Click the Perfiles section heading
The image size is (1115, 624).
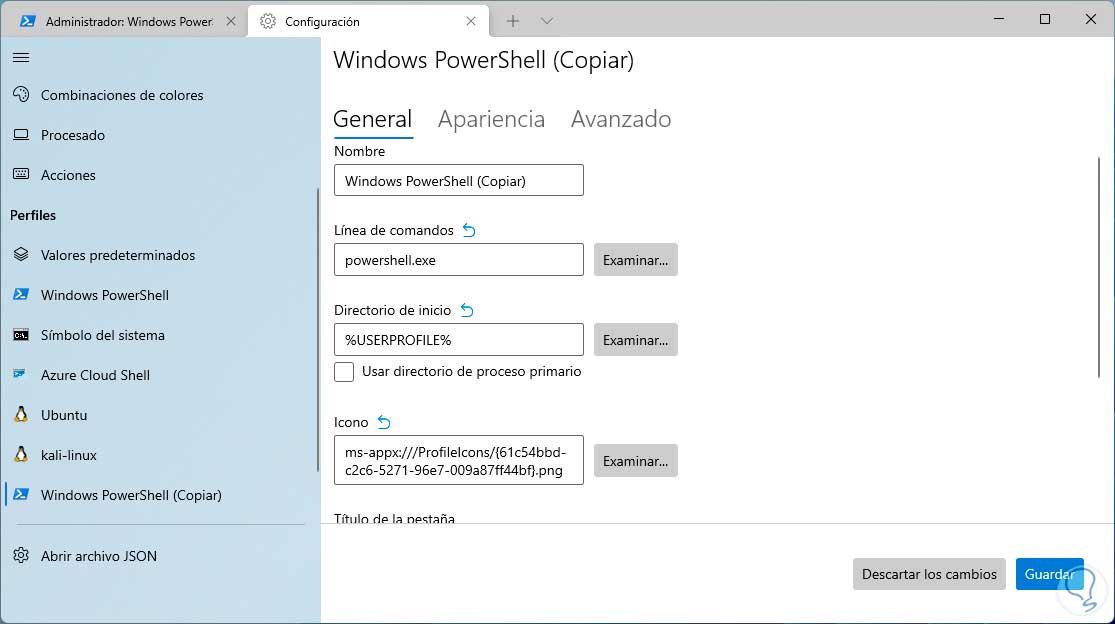[x=33, y=215]
